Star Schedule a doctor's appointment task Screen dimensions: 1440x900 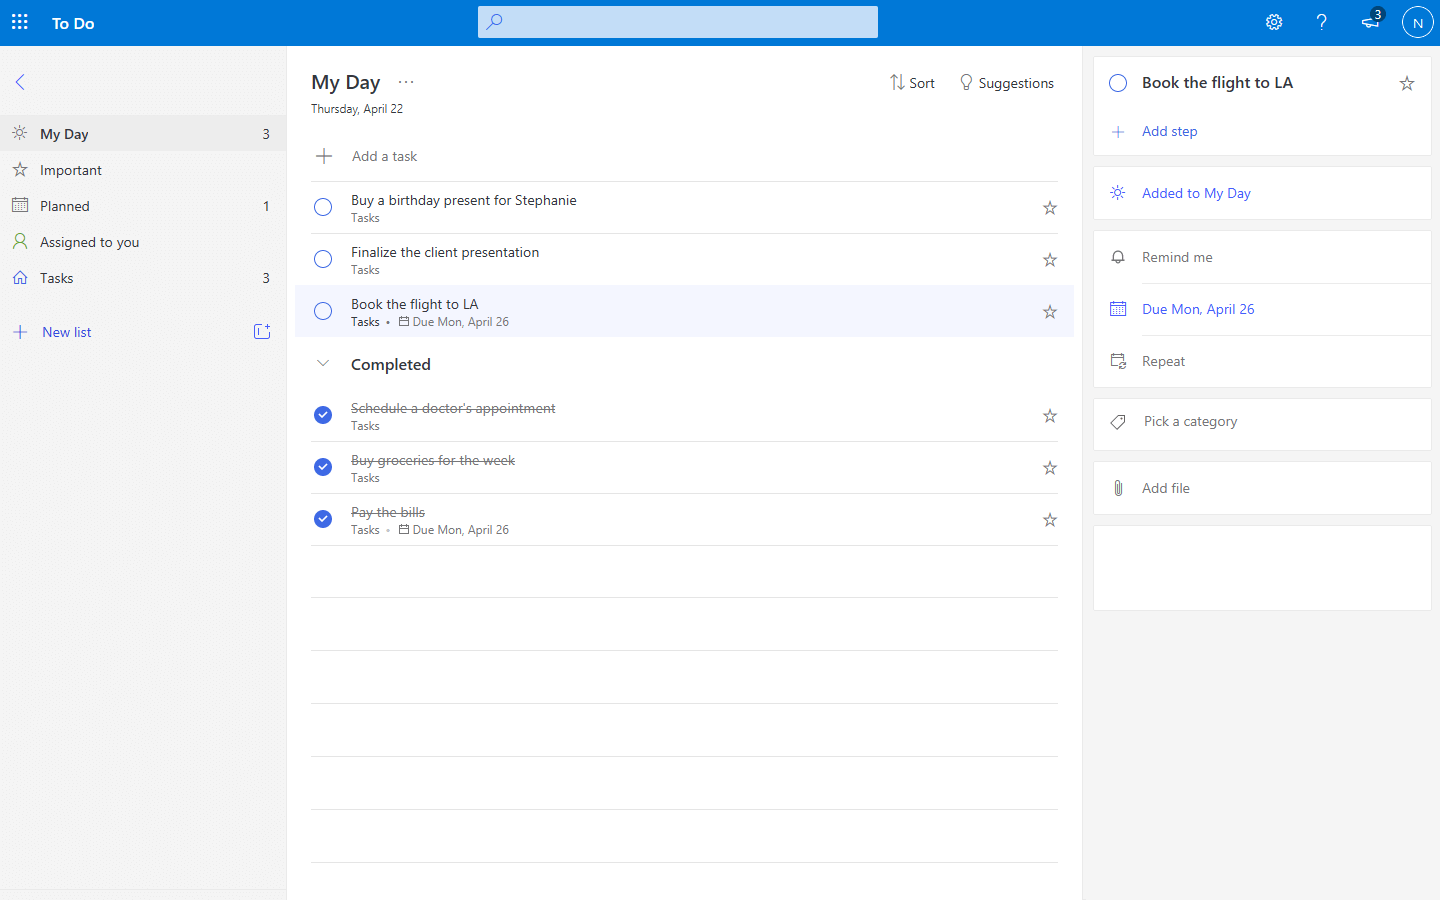[1050, 416]
